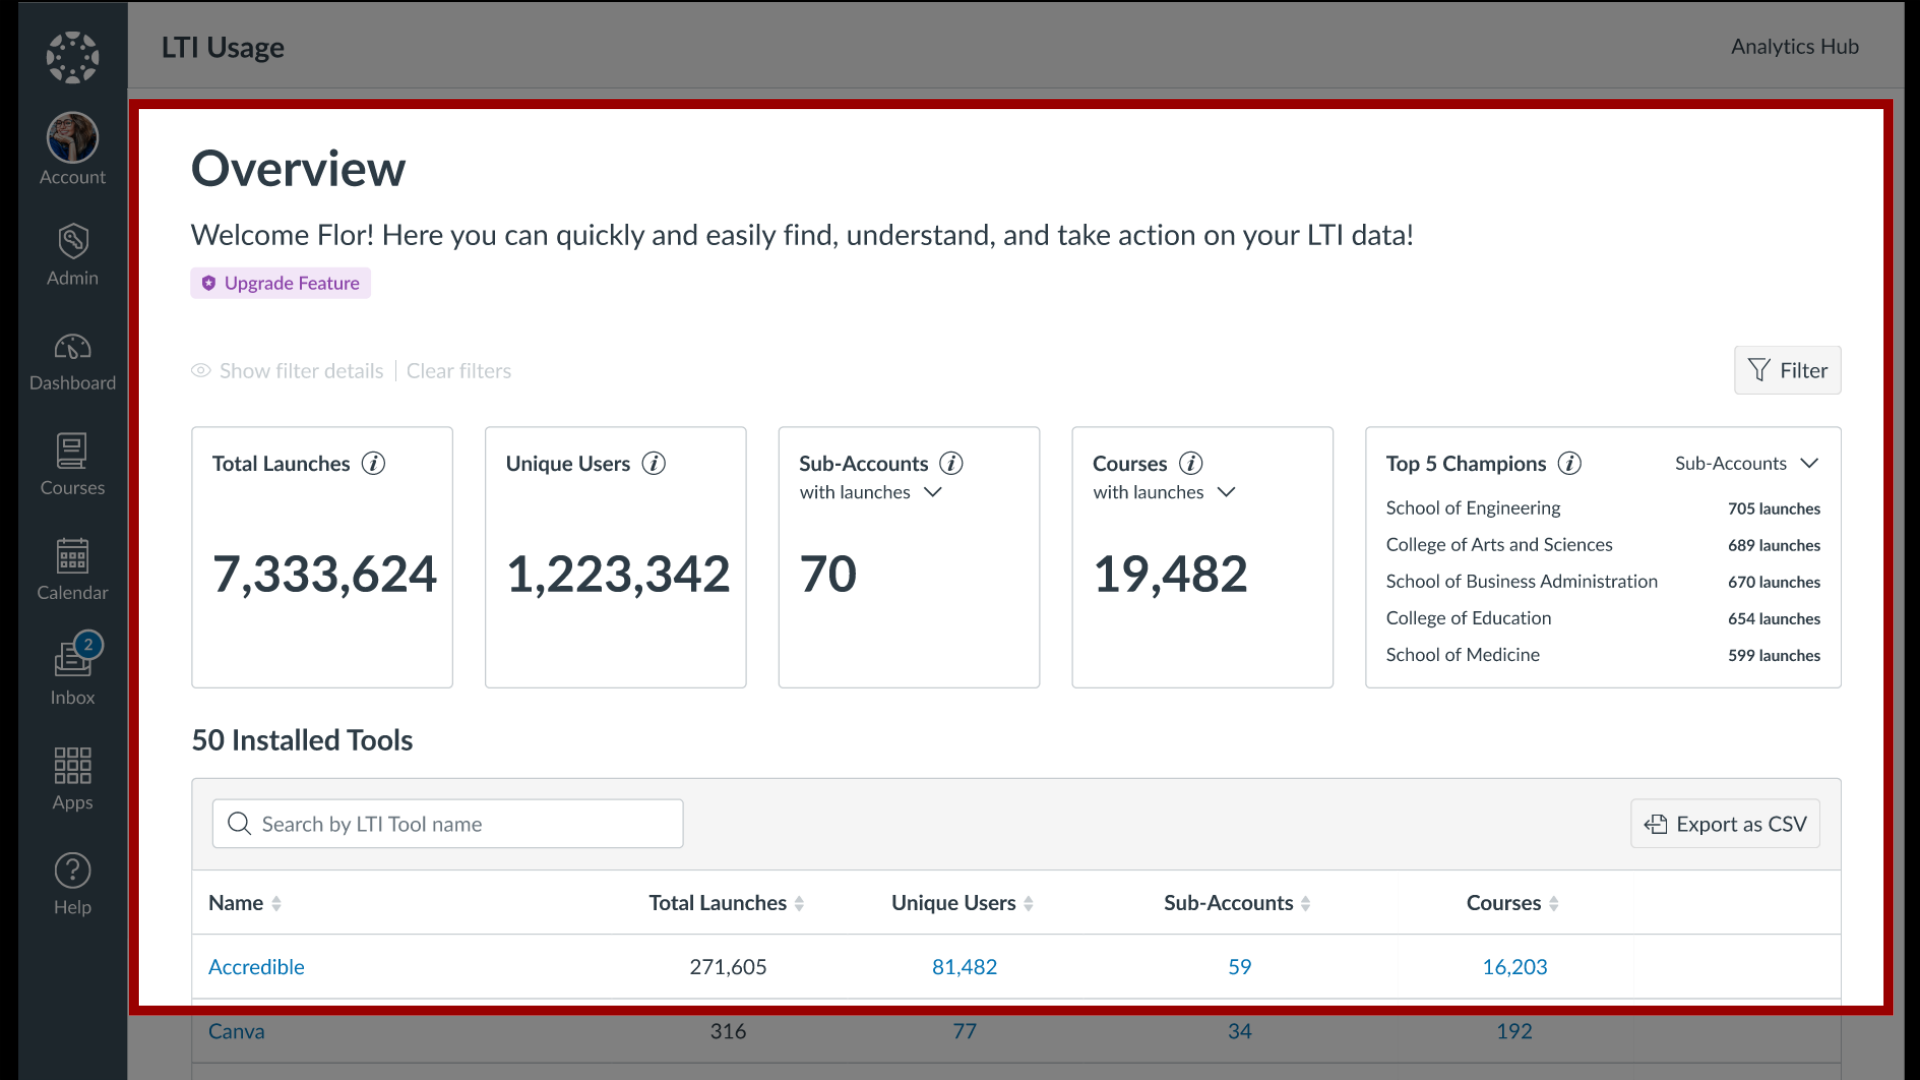This screenshot has width=1920, height=1080.
Task: Expand Courses with launches dropdown
Action: pyautogui.click(x=1226, y=491)
